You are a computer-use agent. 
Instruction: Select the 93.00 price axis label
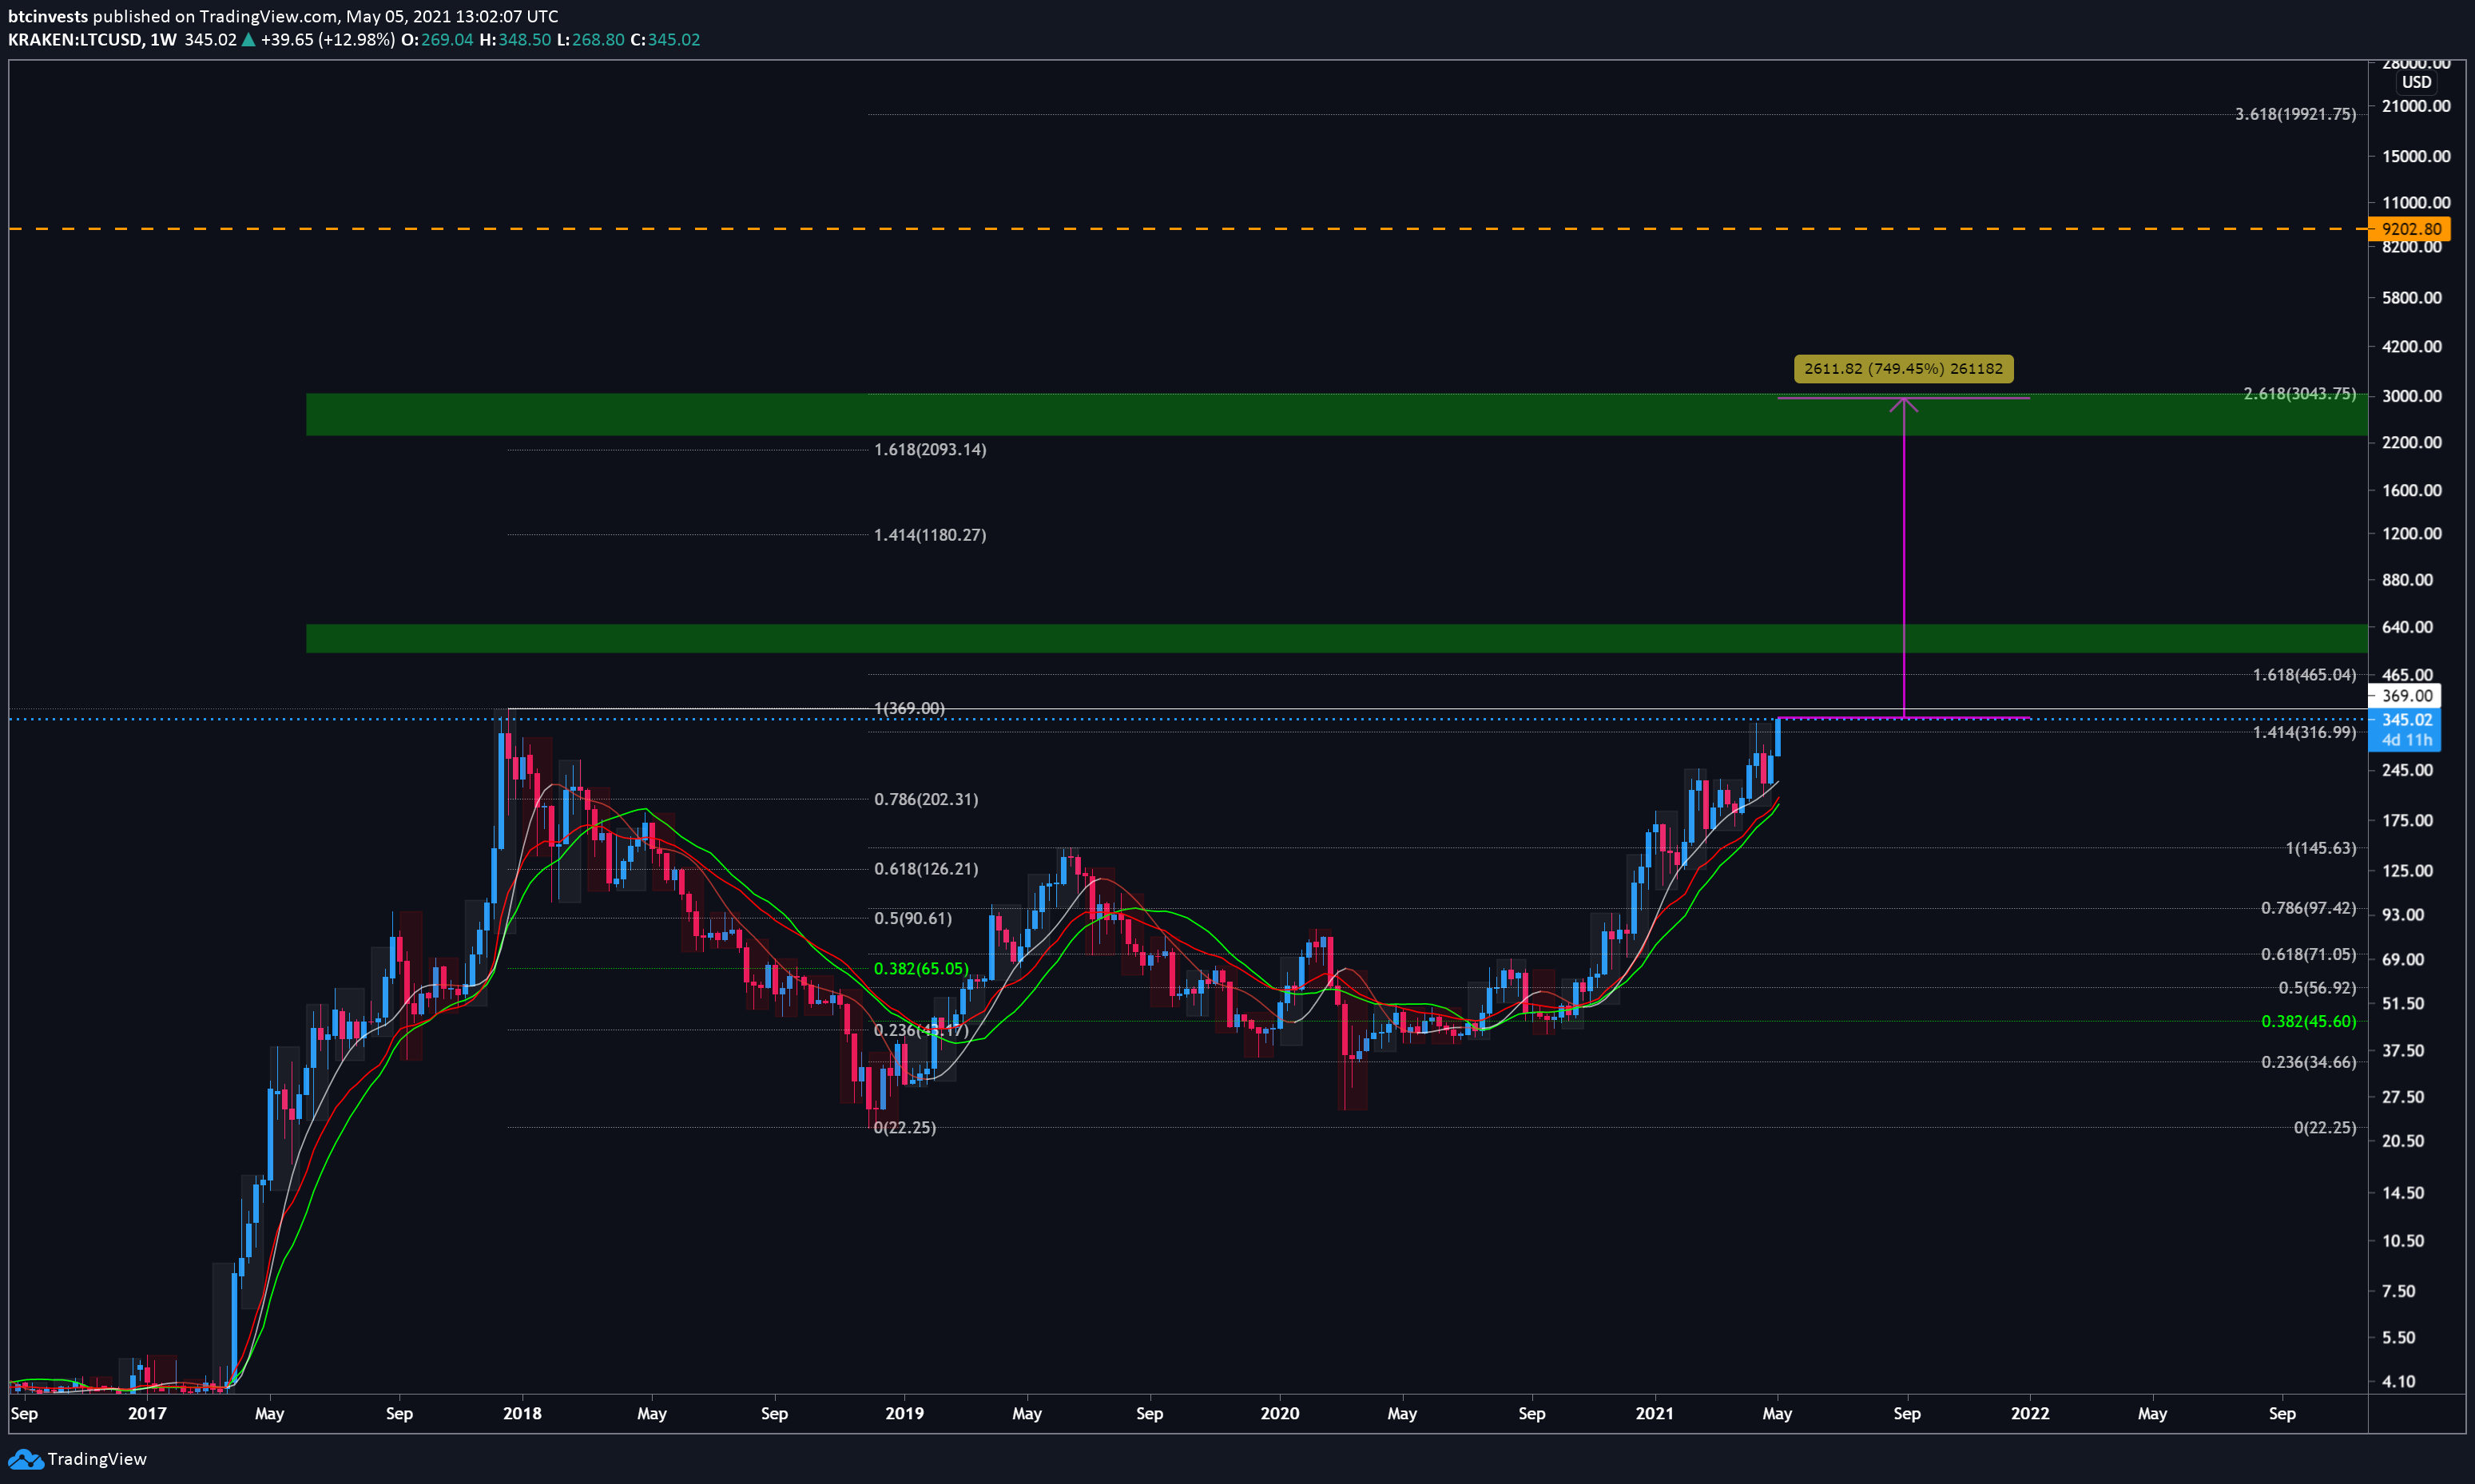[x=2403, y=916]
